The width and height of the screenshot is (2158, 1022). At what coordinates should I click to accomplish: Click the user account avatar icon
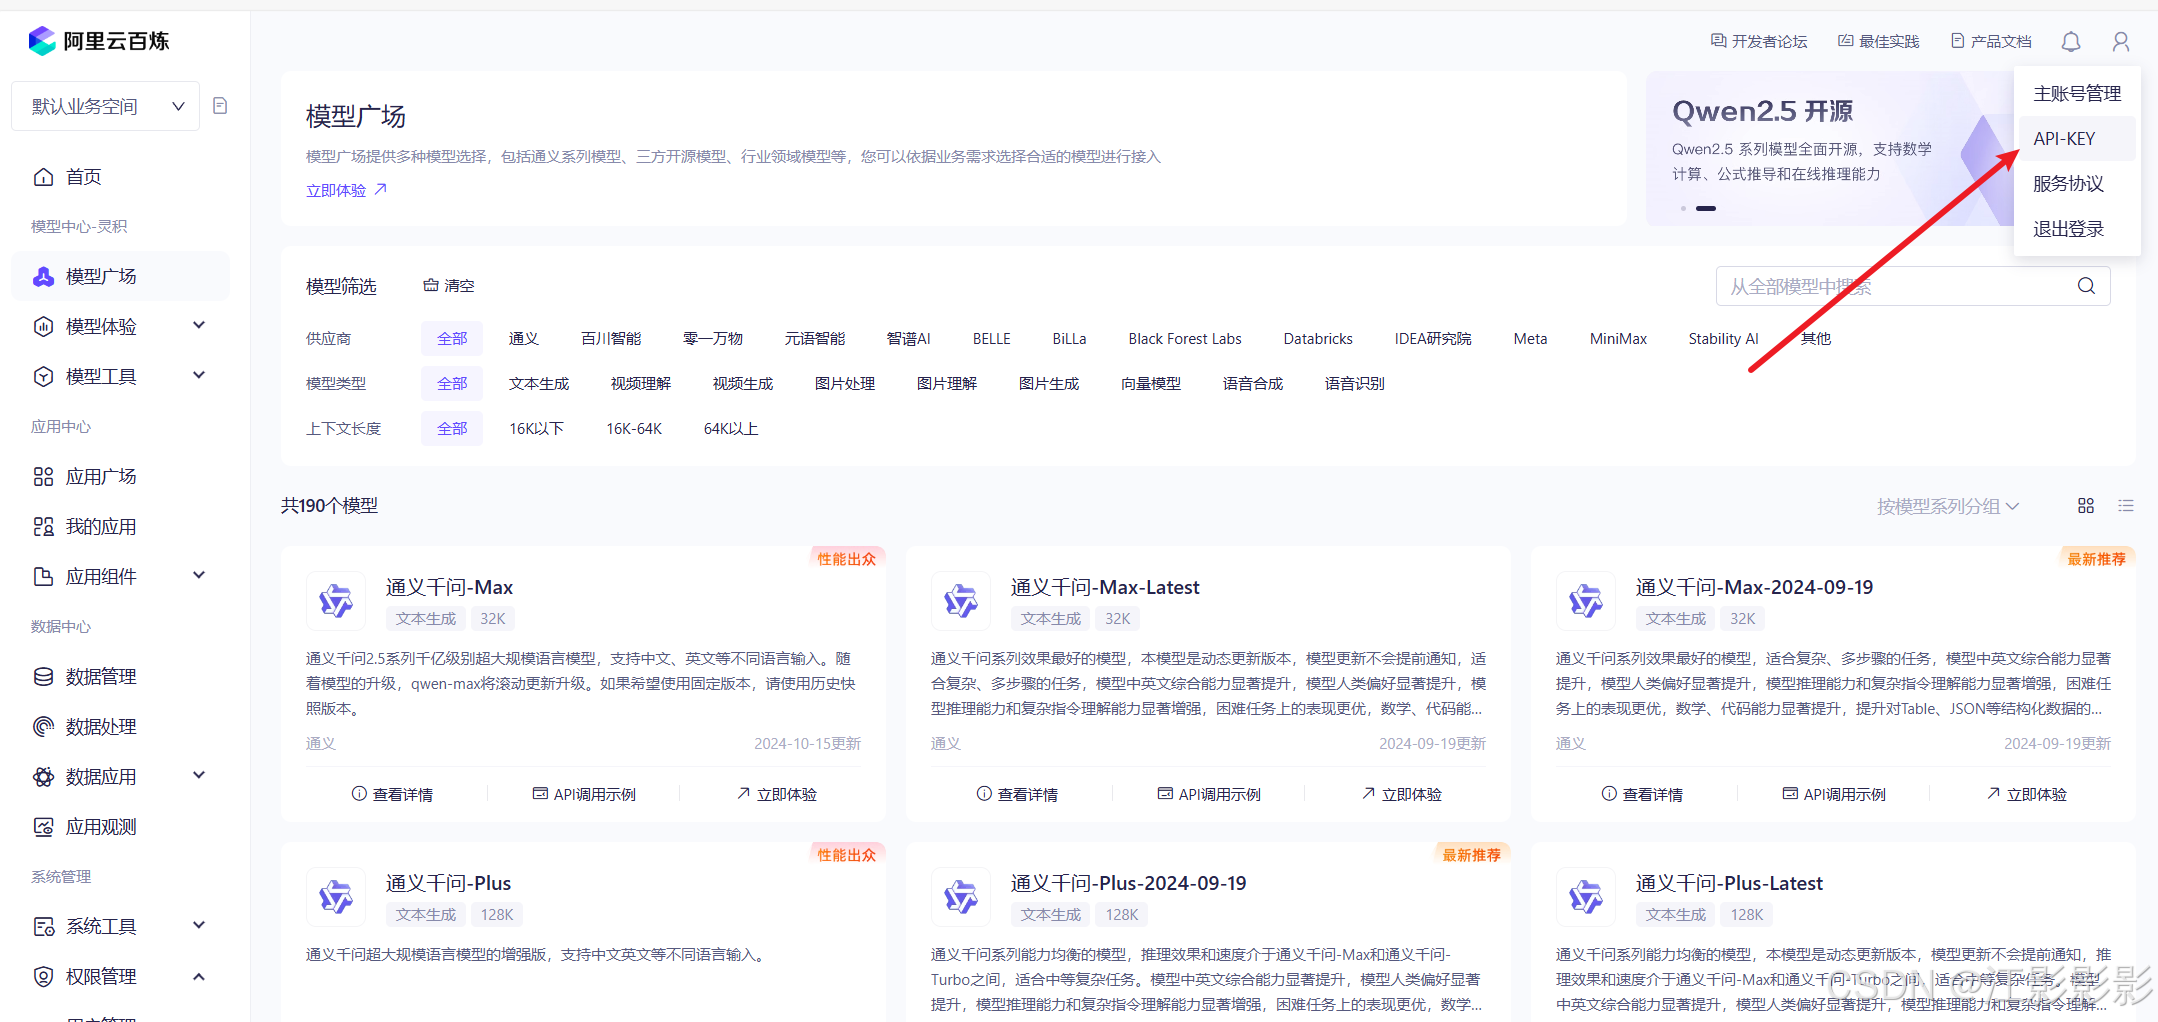tap(2121, 42)
